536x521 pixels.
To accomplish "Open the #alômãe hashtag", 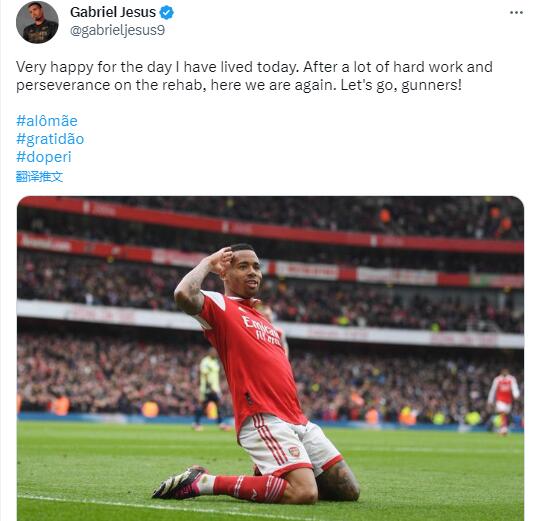I will pyautogui.click(x=47, y=121).
